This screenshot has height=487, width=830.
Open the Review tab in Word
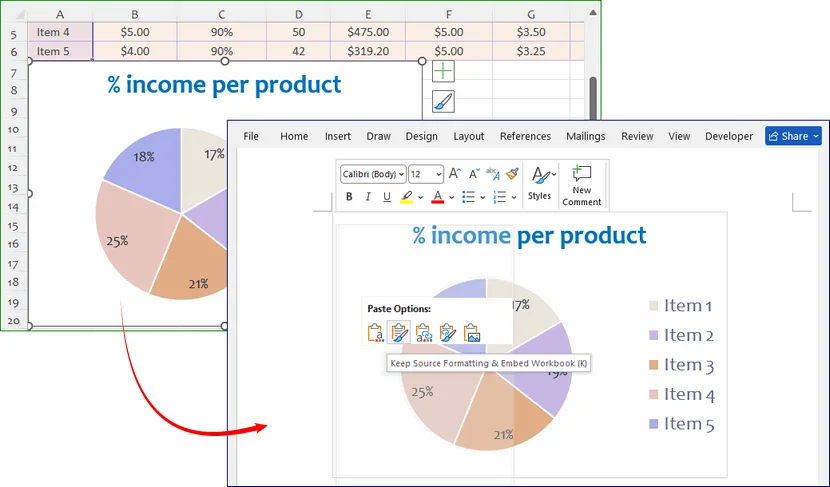click(637, 136)
